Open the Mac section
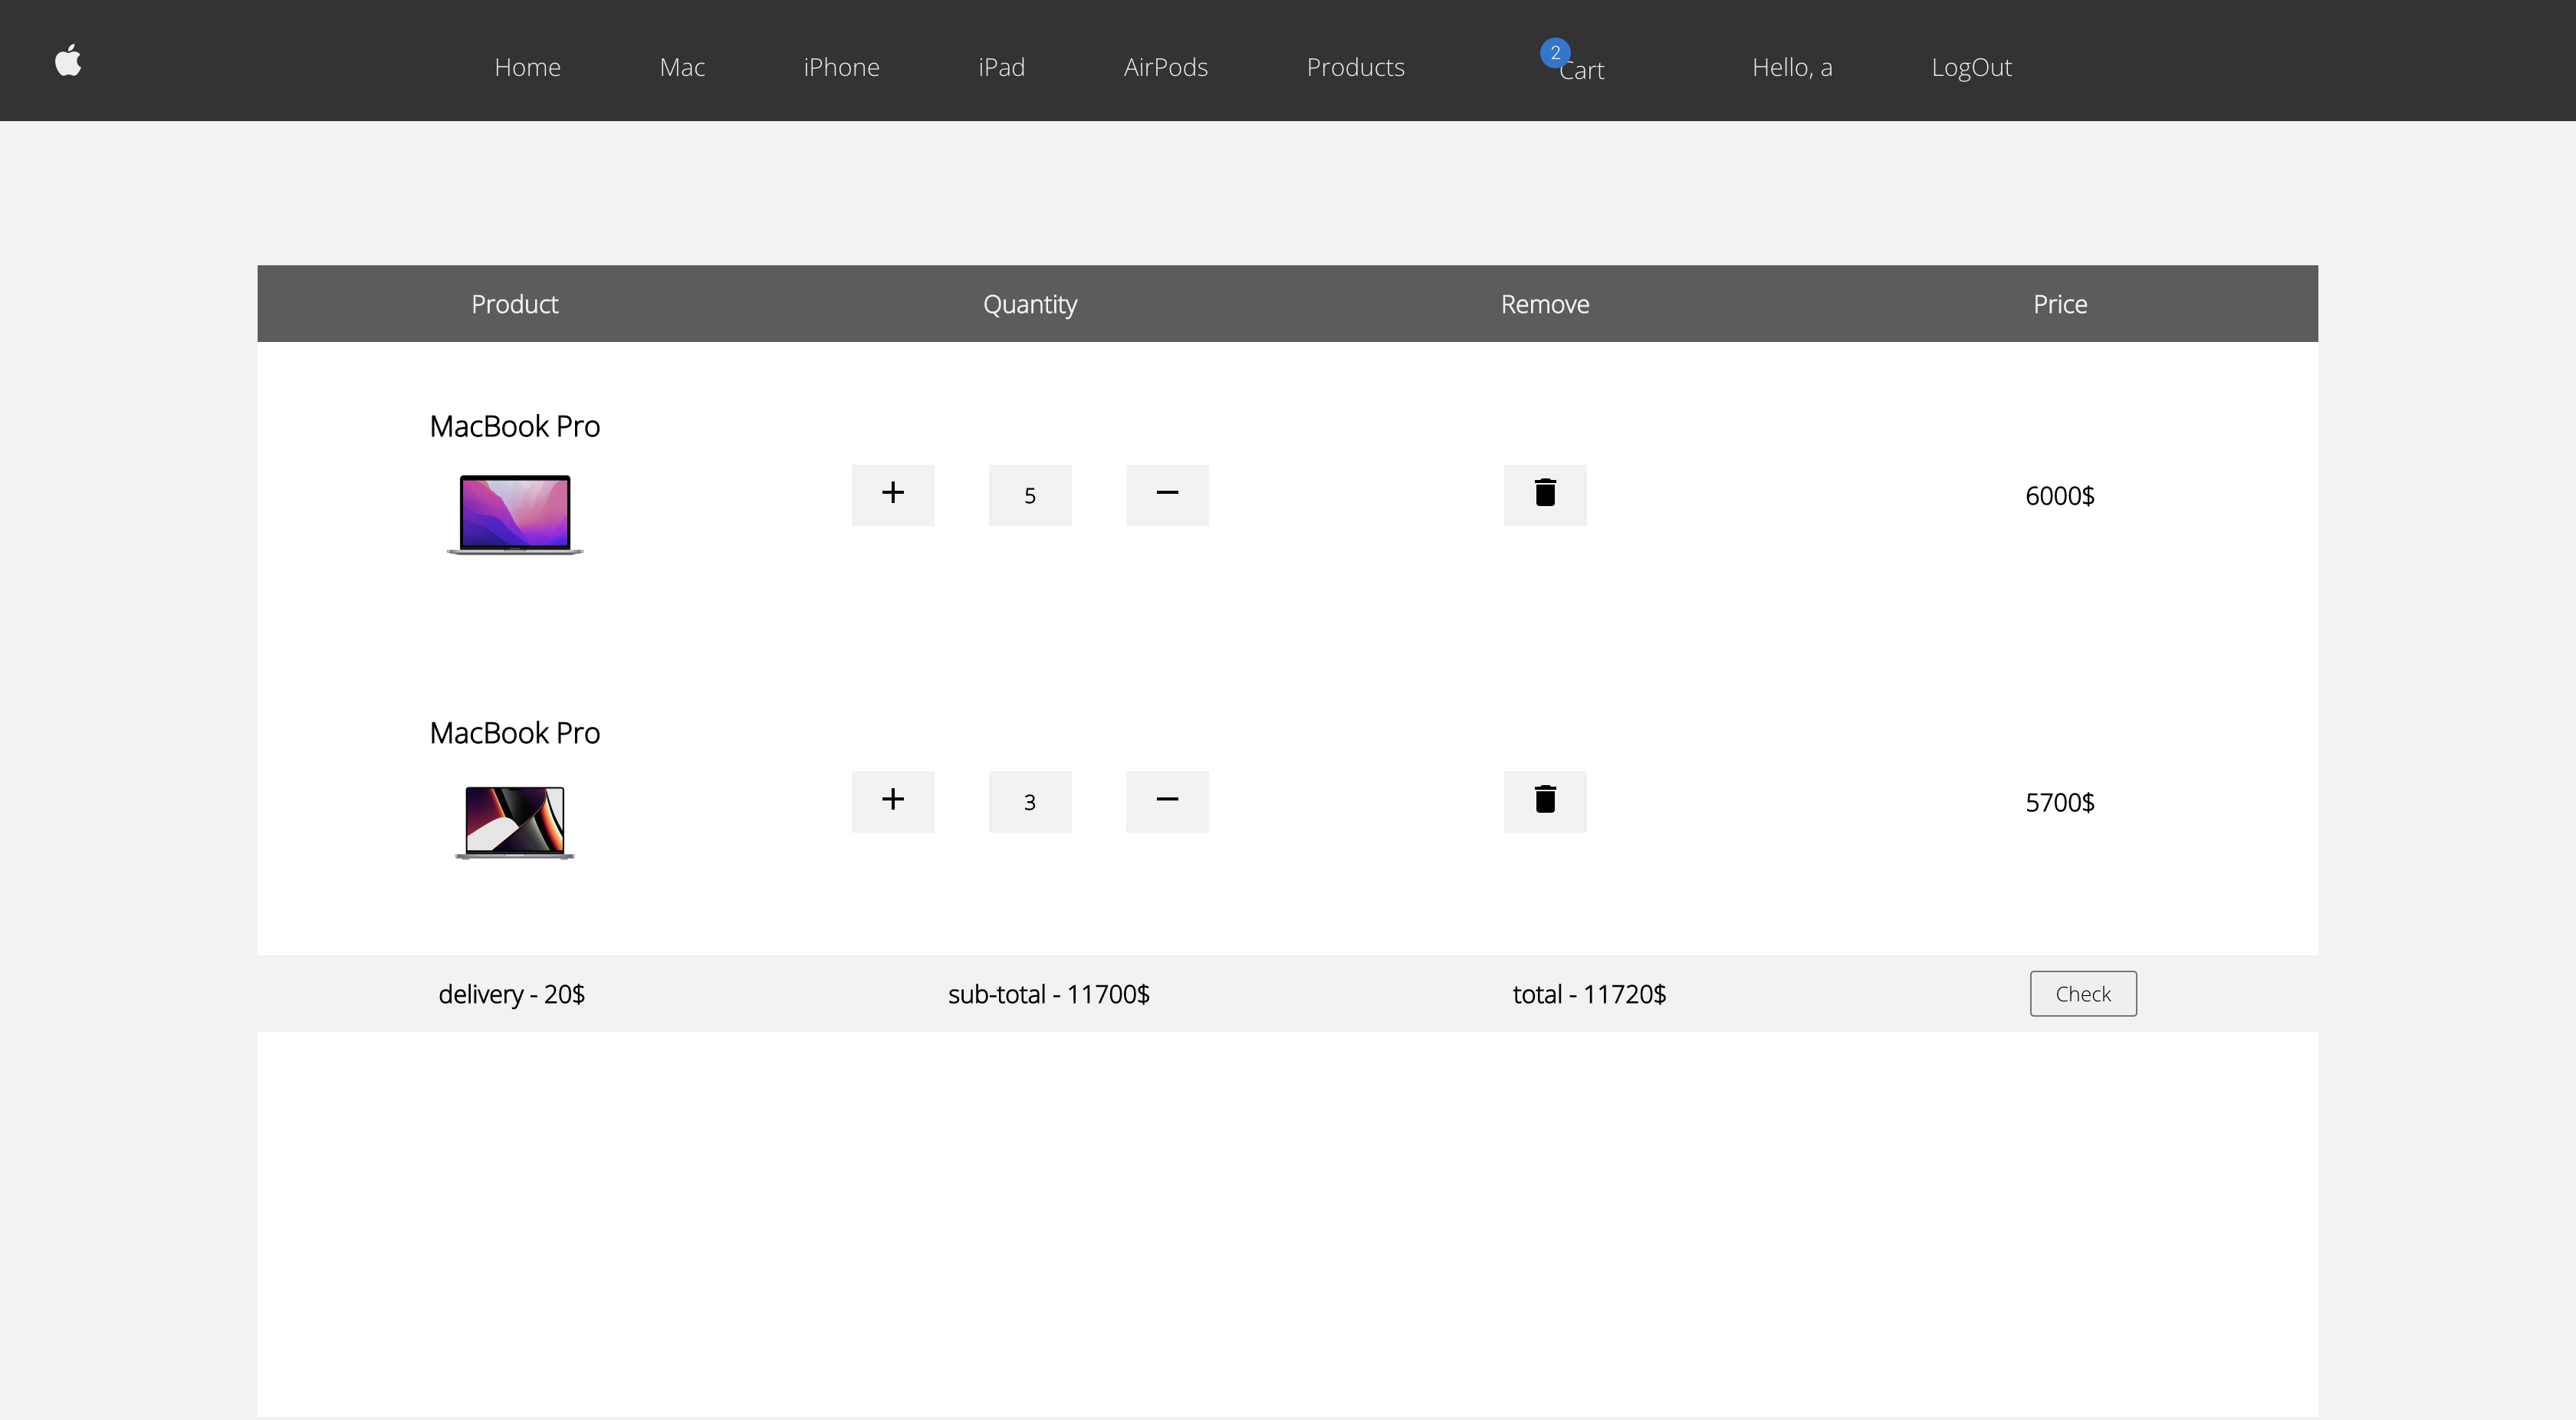2576x1420 pixels. (682, 67)
